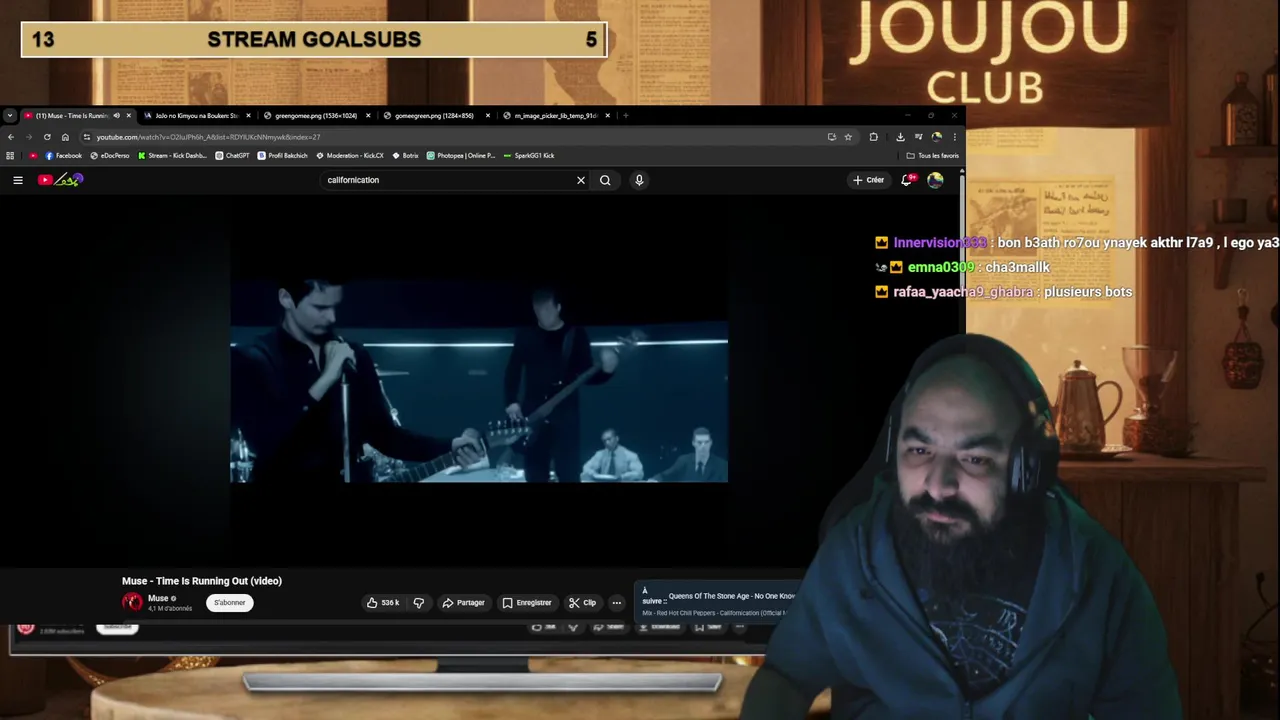Click the Créer button
The width and height of the screenshot is (1280, 720).
point(868,180)
